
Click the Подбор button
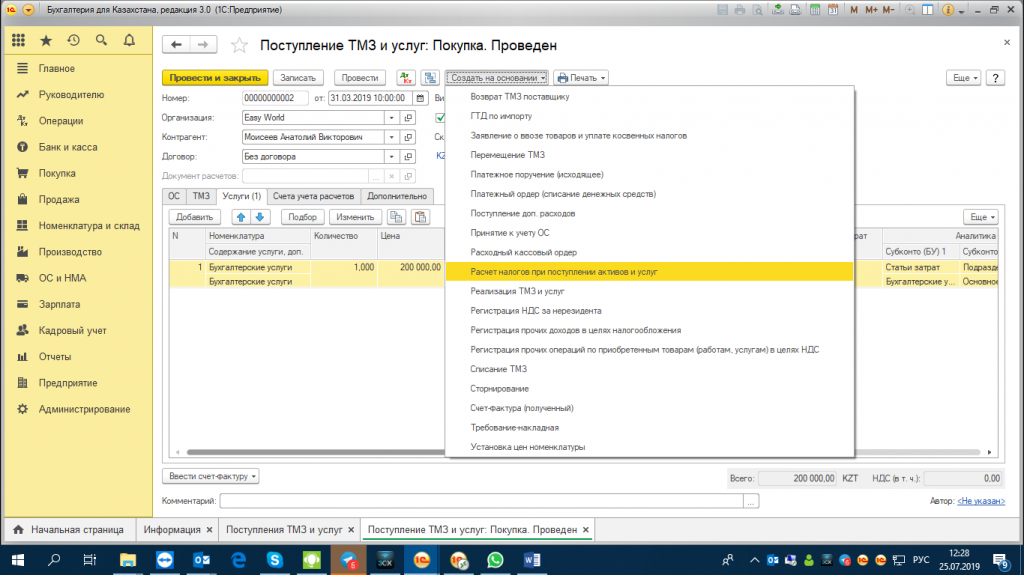302,217
